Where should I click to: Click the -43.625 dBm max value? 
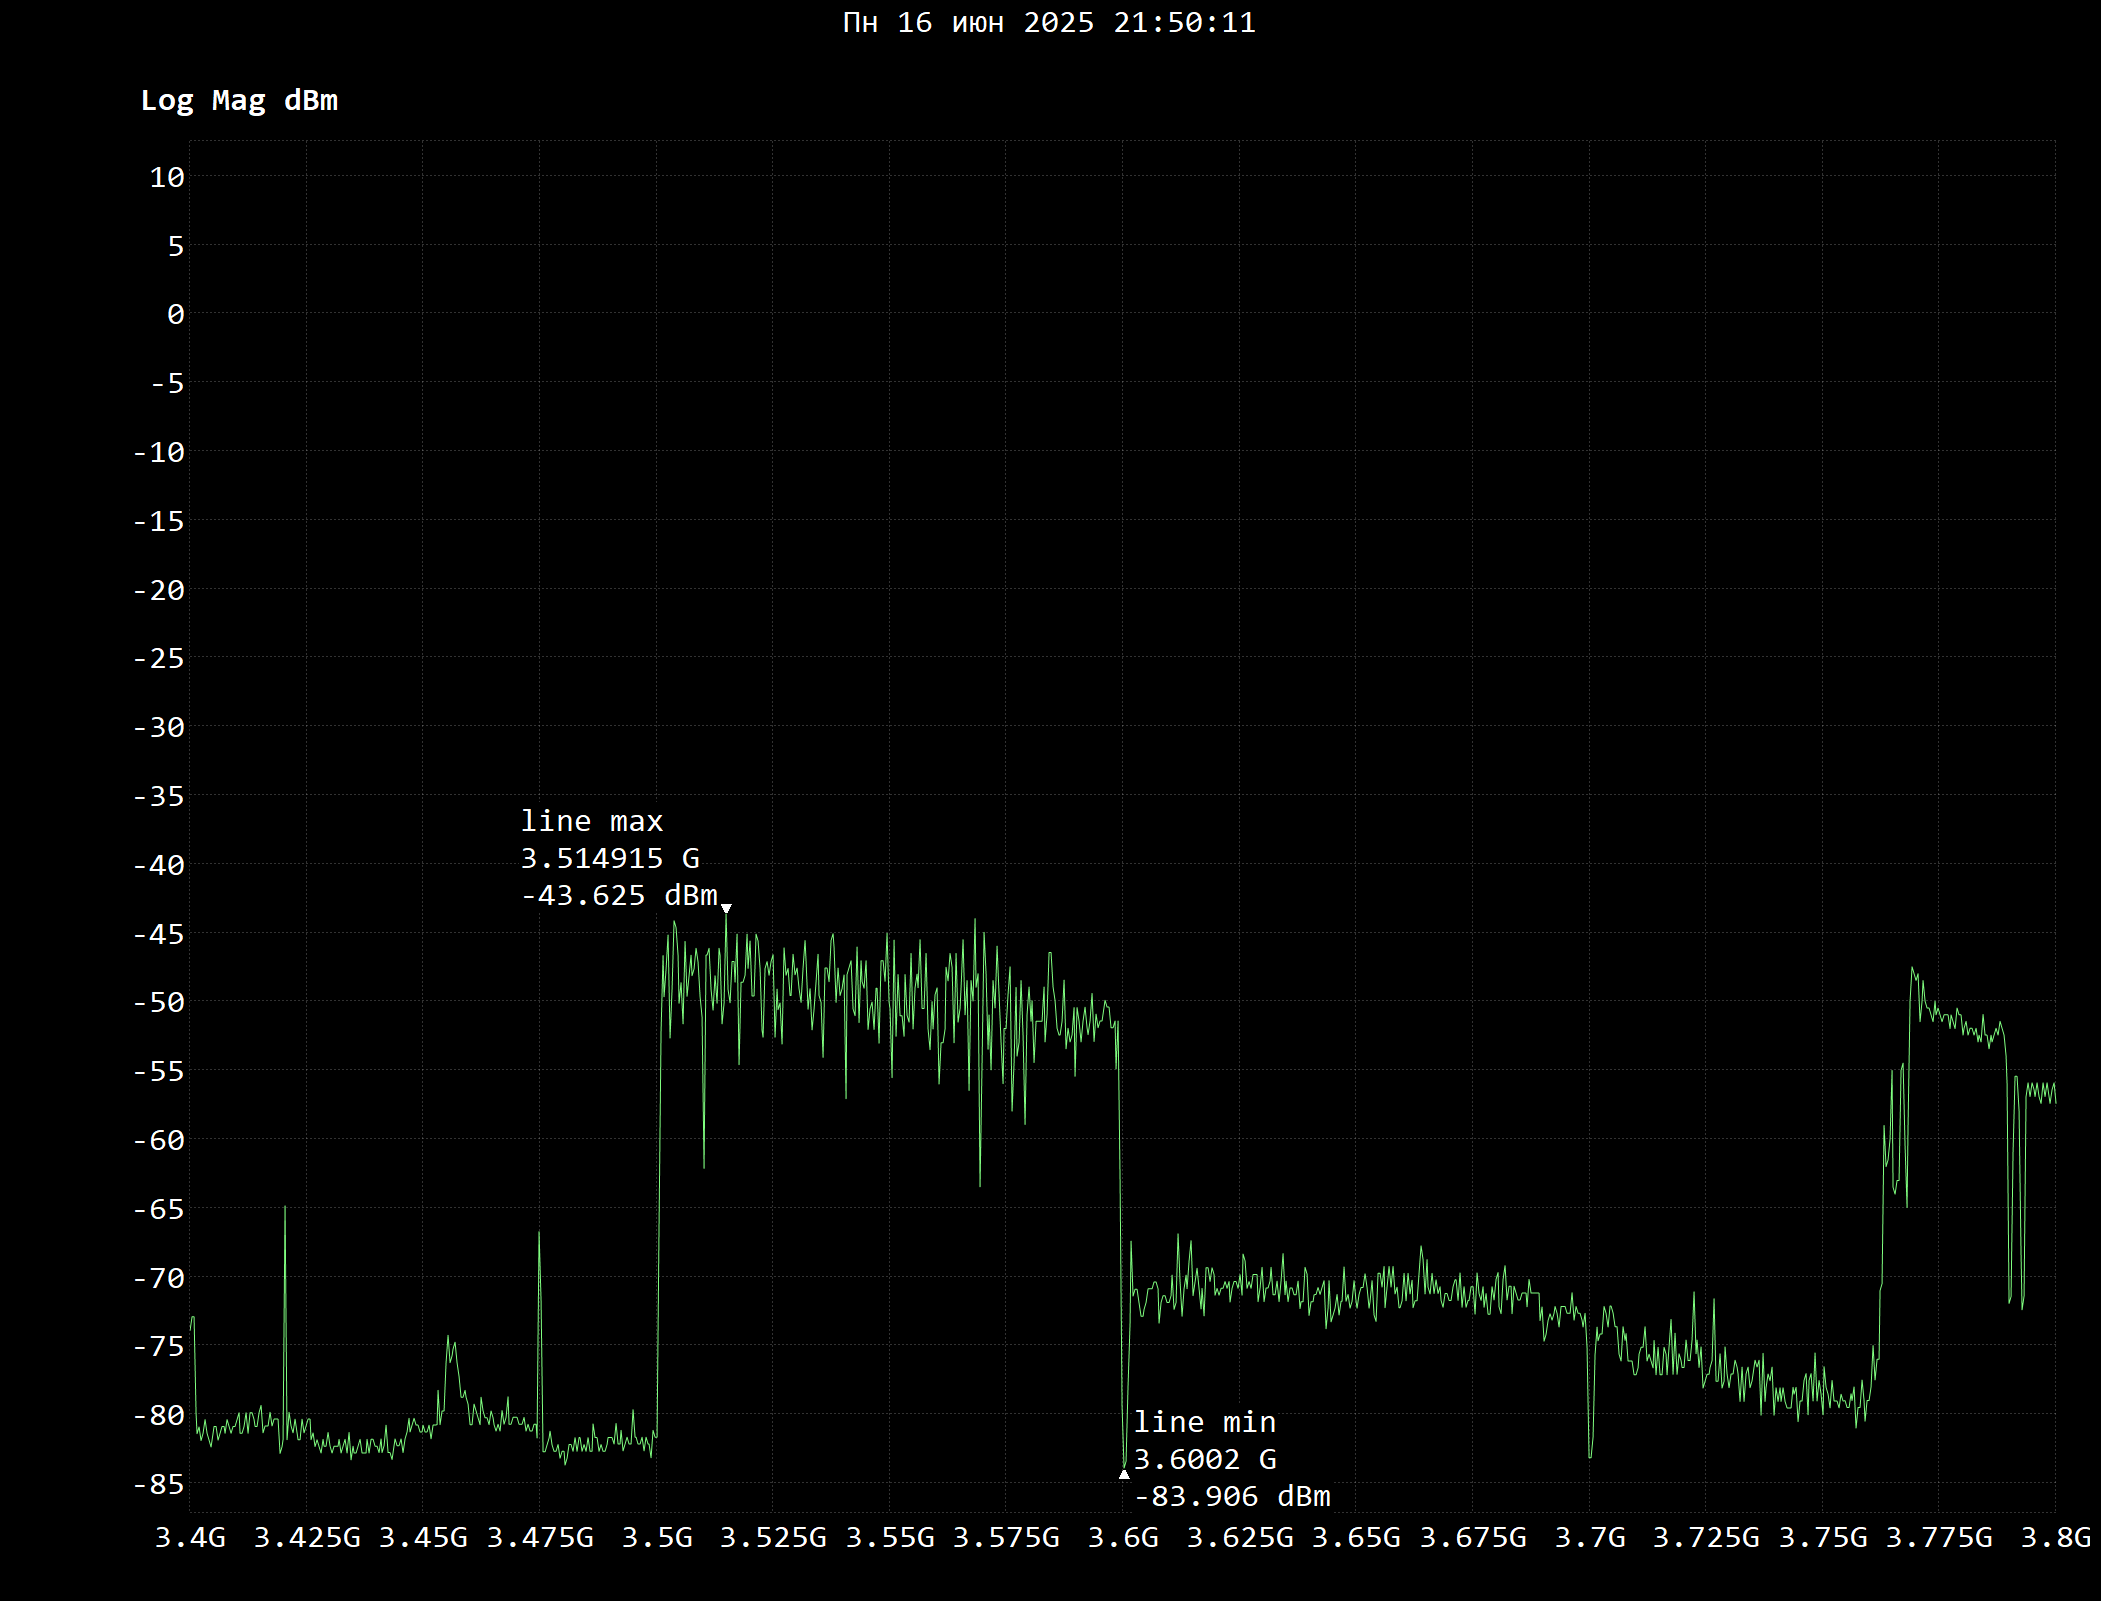(x=619, y=895)
